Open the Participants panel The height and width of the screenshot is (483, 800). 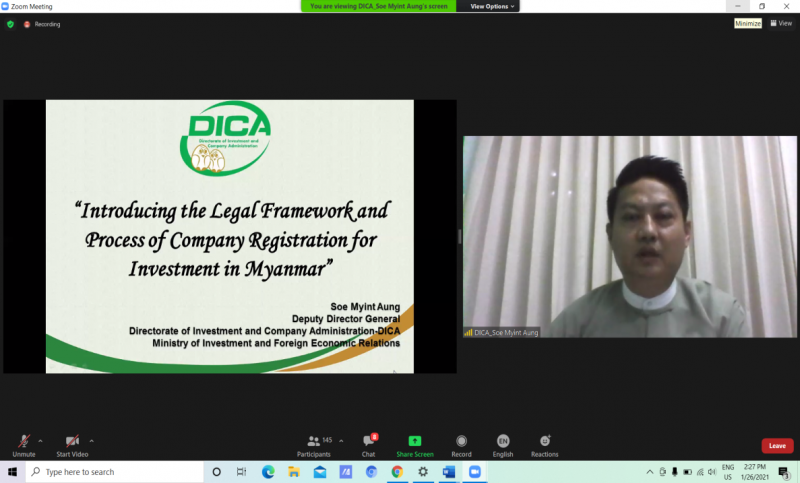point(314,443)
